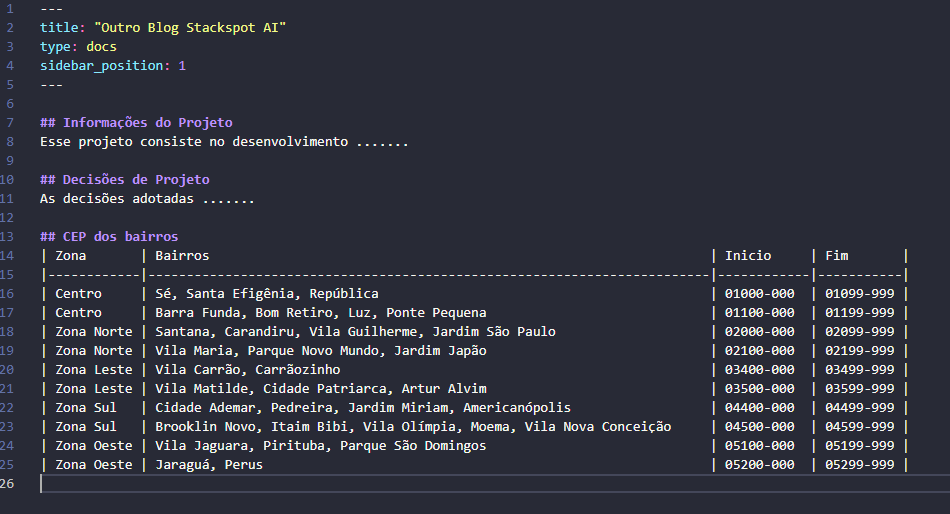This screenshot has width=950, height=514.
Task: Click "Zona Oeste" in the Jaraguá row
Action: click(x=94, y=465)
